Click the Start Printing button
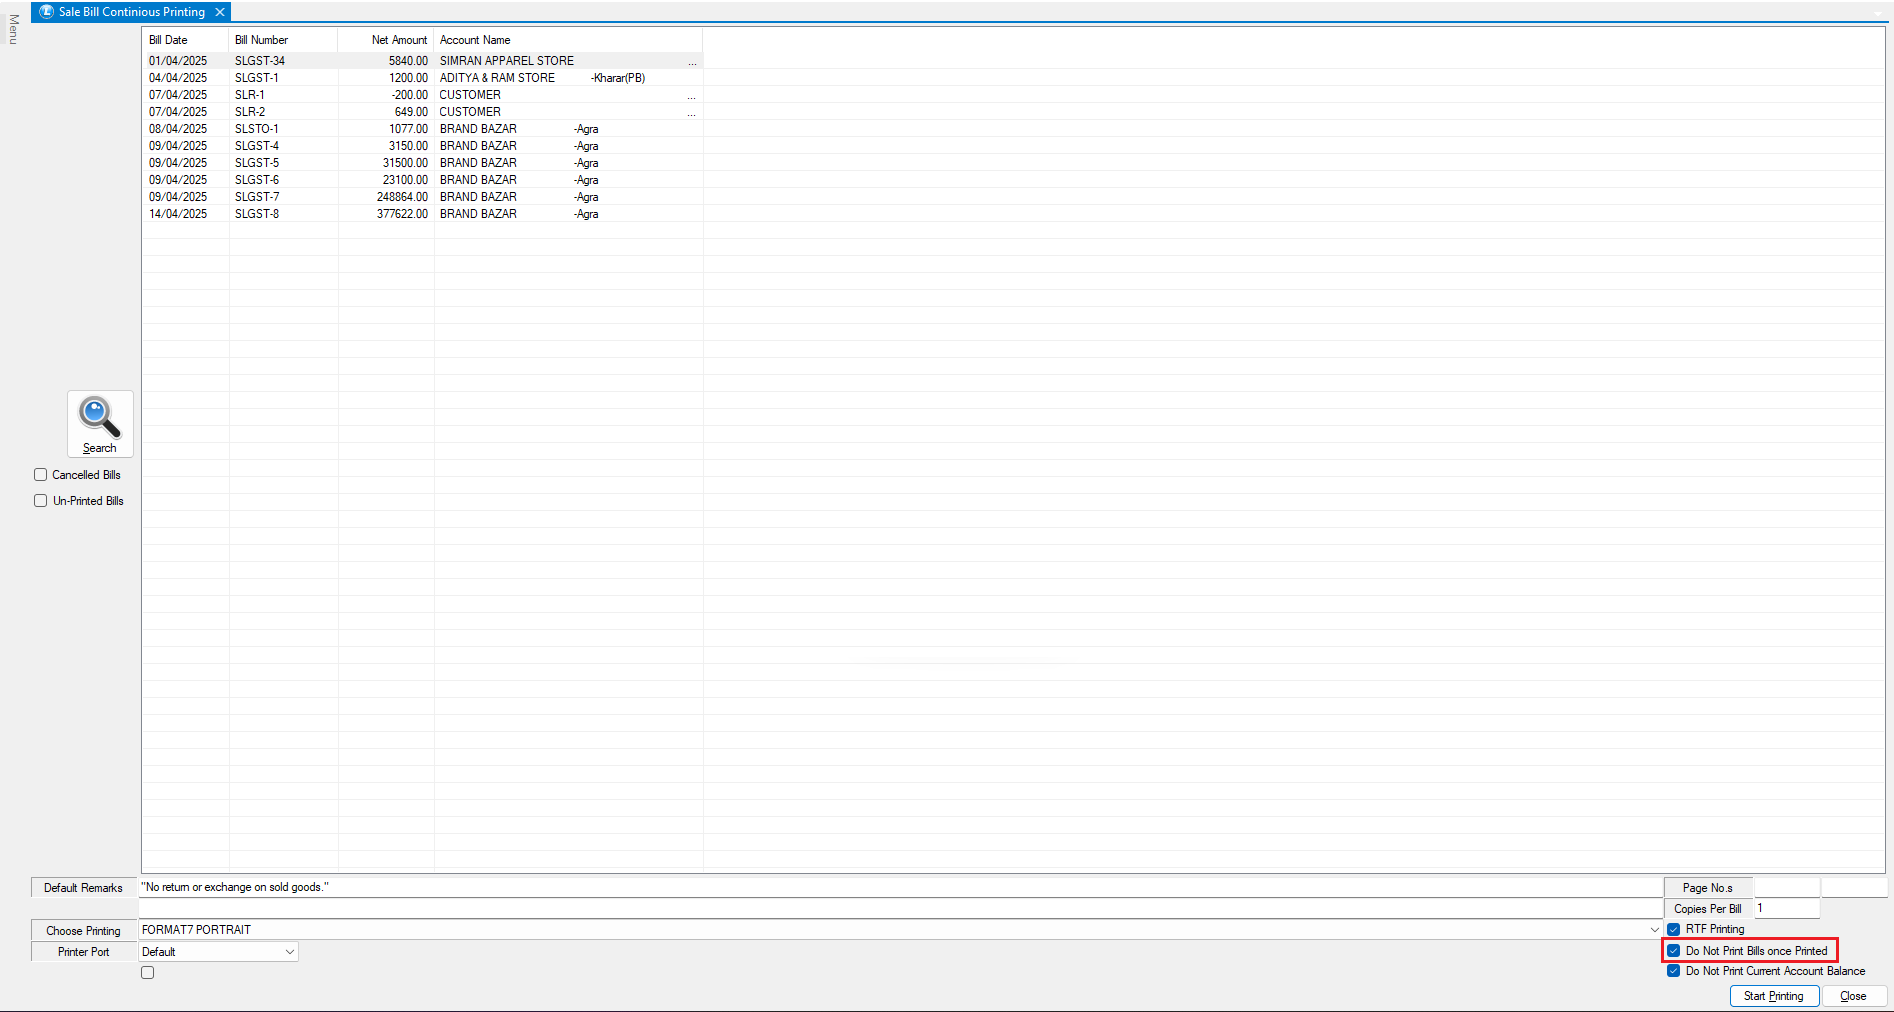 click(x=1773, y=996)
